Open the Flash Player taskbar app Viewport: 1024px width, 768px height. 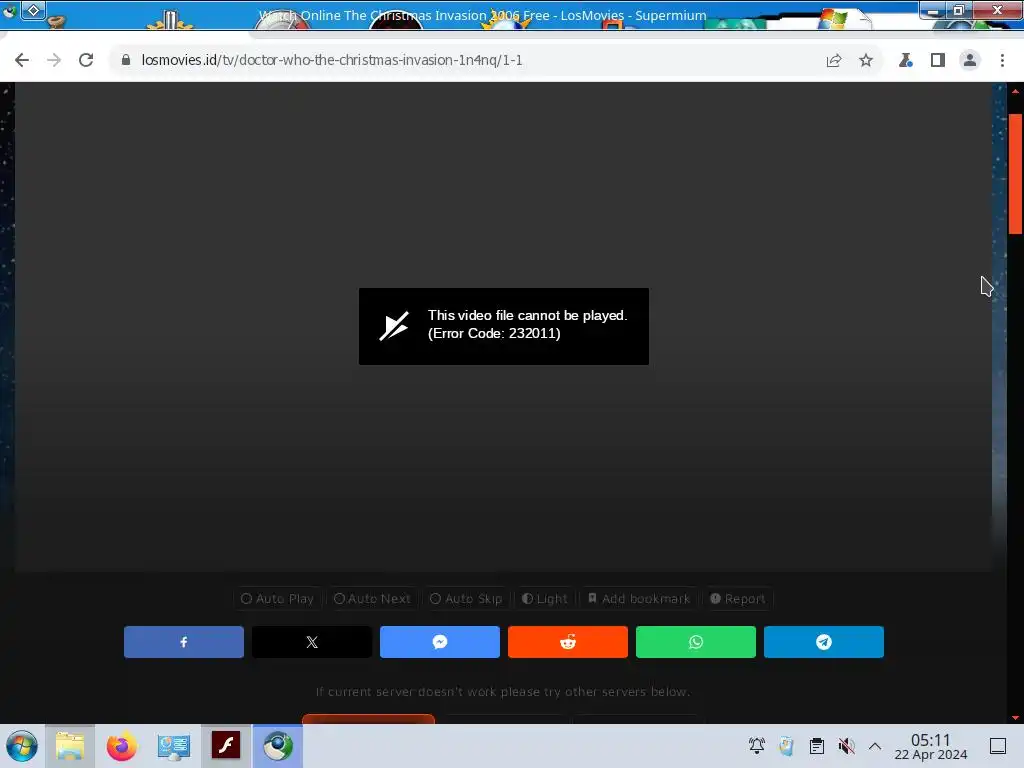pyautogui.click(x=226, y=746)
